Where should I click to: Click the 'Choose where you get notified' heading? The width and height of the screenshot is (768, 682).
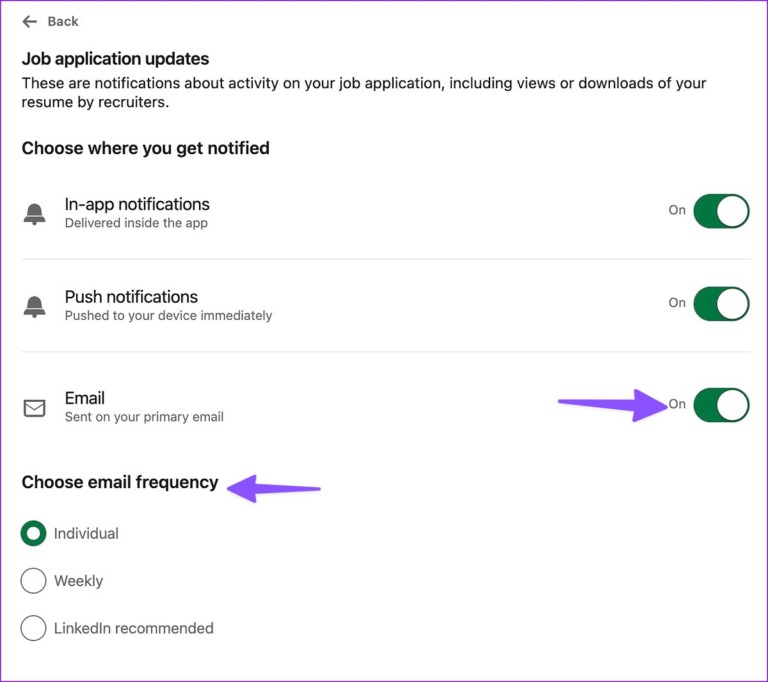(x=146, y=148)
